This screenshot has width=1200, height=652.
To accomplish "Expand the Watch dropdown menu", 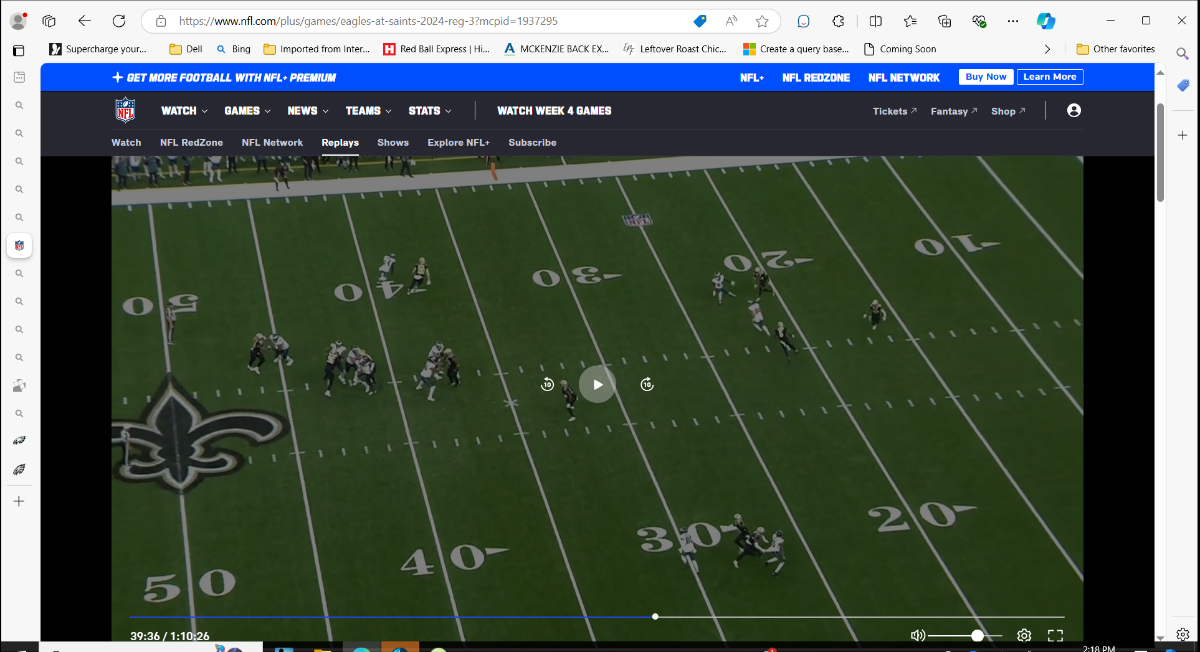I will (184, 111).
